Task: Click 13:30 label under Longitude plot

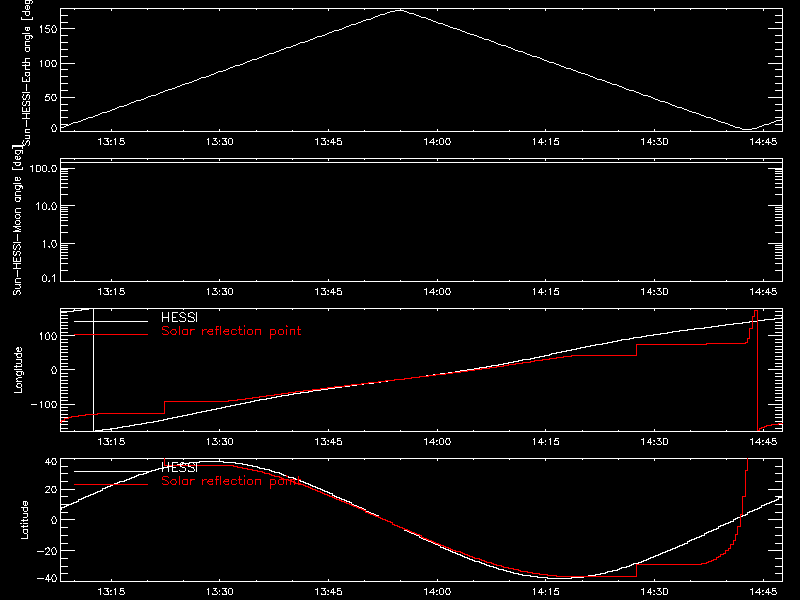Action: [x=220, y=442]
